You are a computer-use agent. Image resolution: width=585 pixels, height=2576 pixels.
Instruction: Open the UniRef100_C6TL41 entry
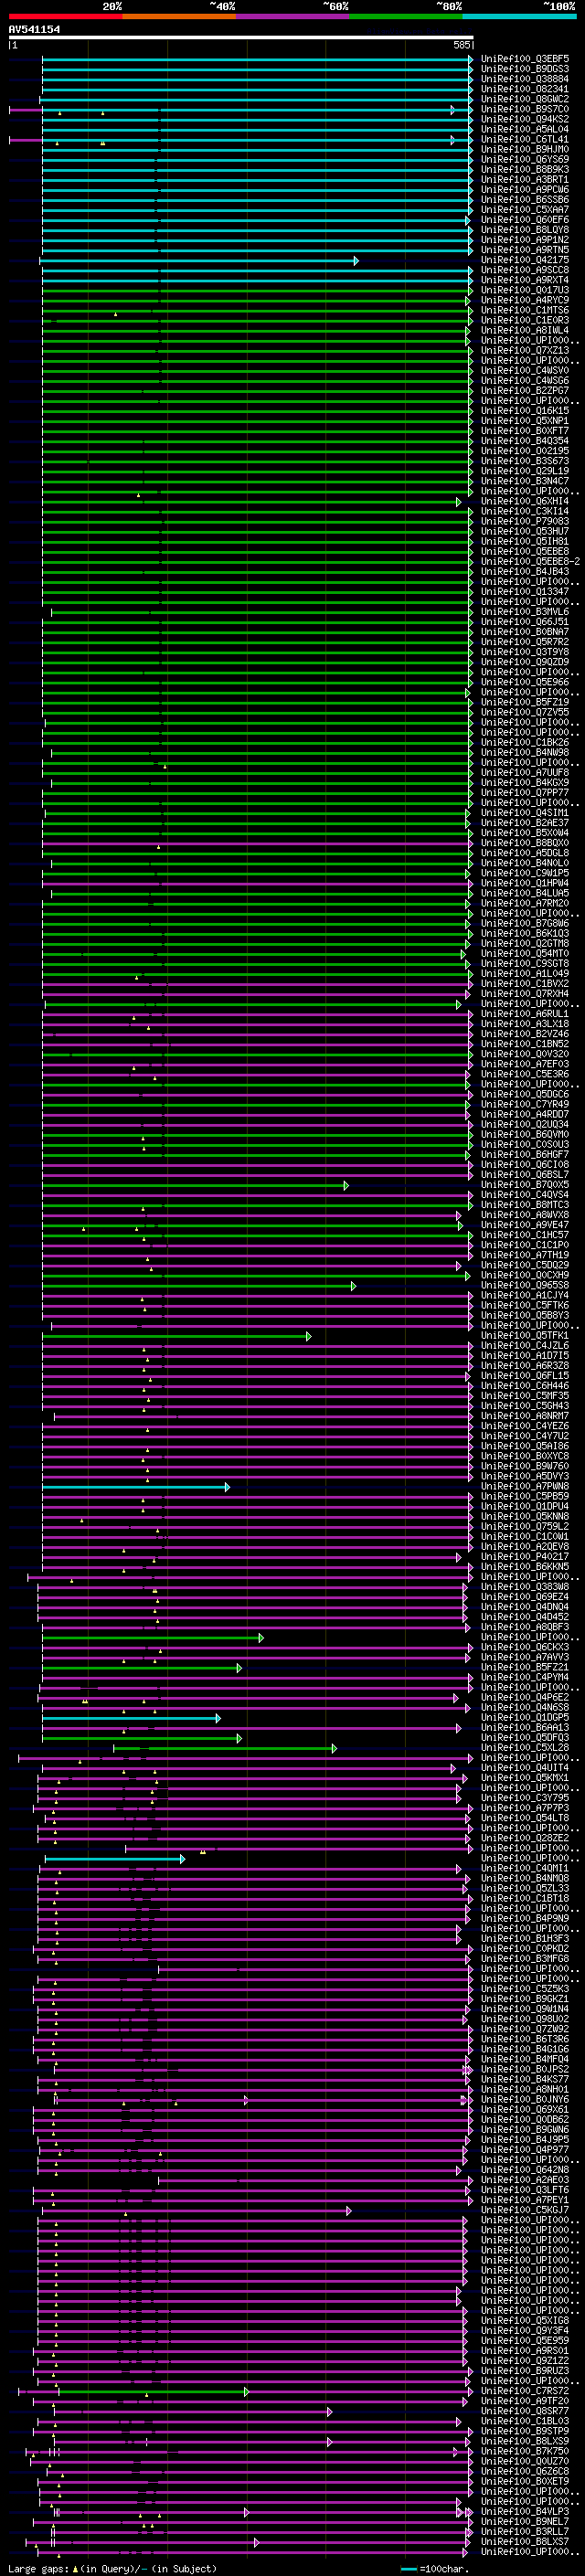point(525,139)
